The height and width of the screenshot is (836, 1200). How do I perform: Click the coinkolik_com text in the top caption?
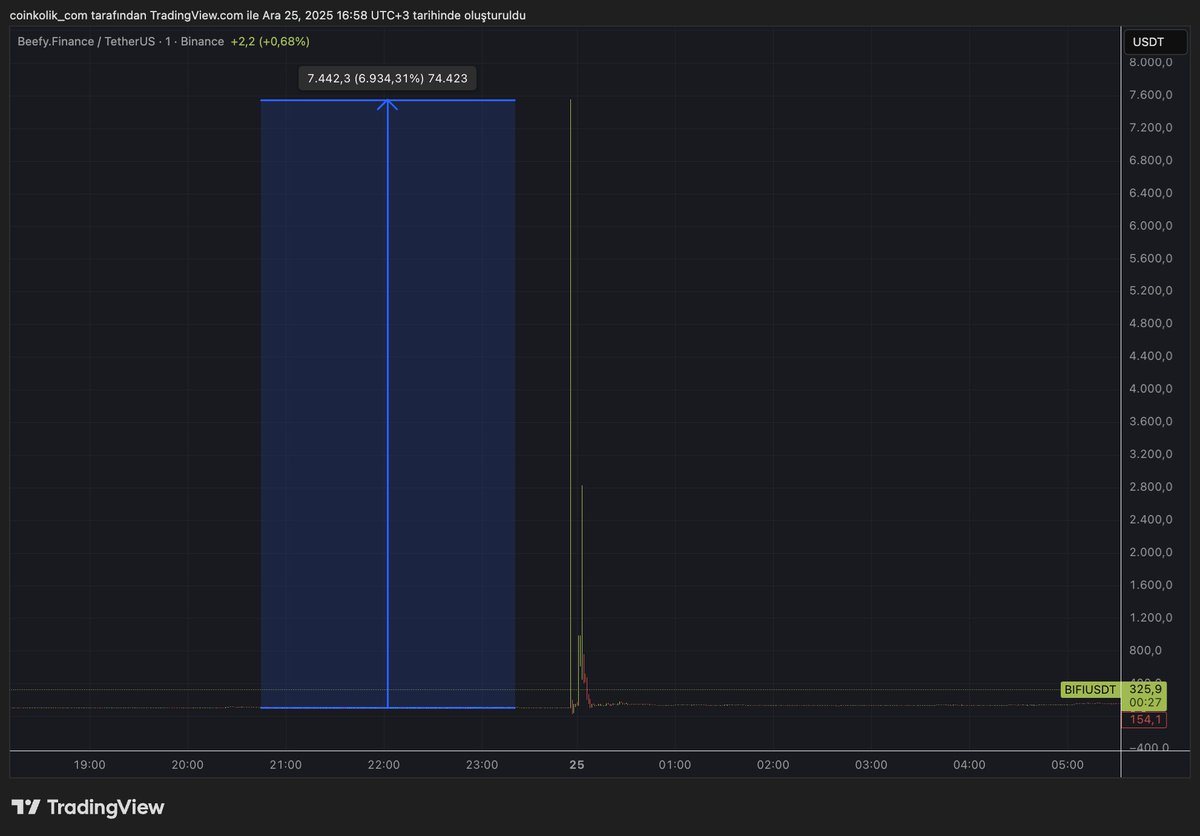click(x=48, y=15)
